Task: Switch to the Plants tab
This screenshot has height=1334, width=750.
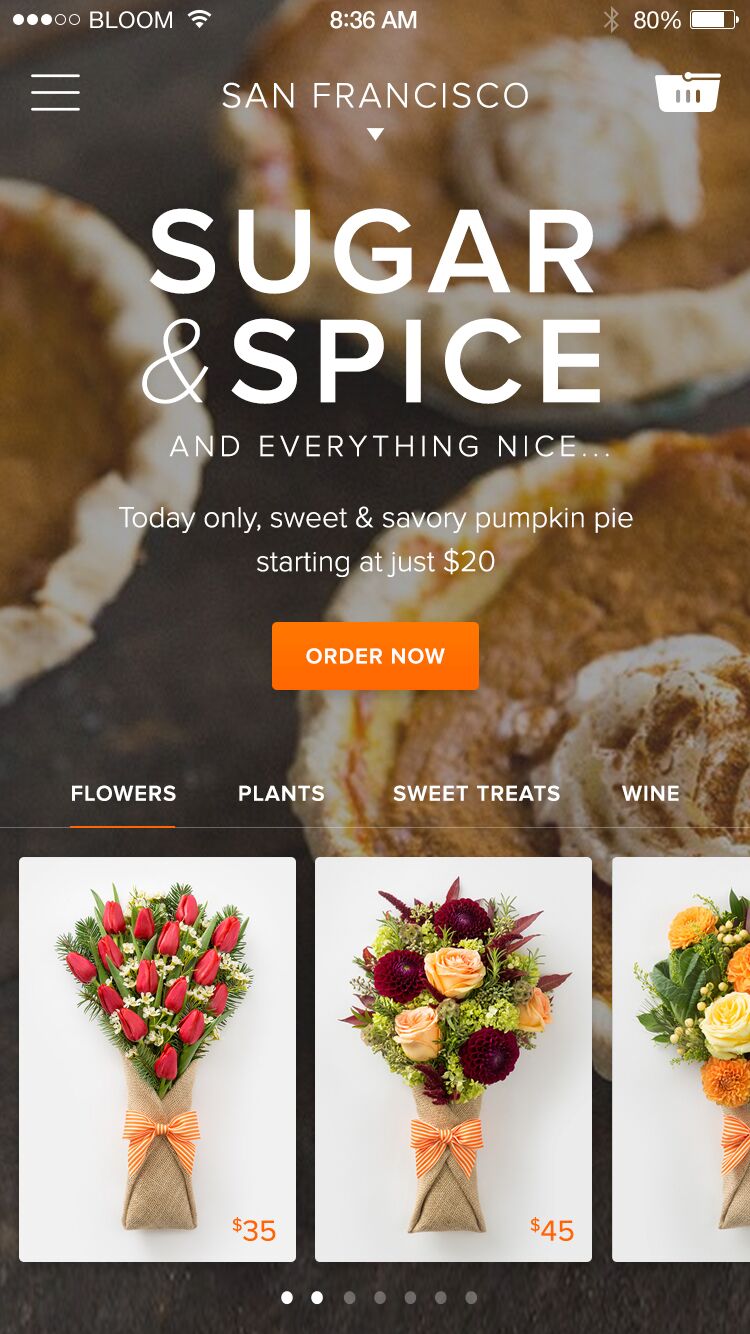Action: point(281,794)
